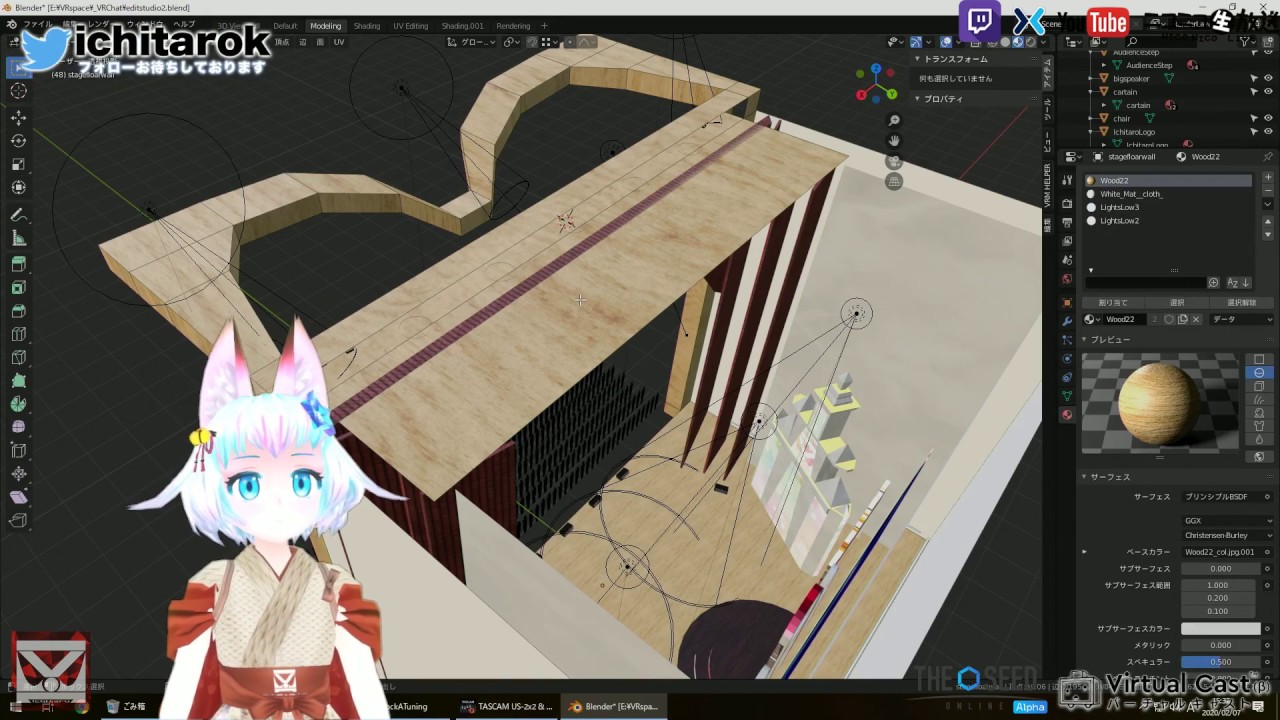Open the Material properties tab icon
Image resolution: width=1280 pixels, height=720 pixels.
(x=1067, y=415)
